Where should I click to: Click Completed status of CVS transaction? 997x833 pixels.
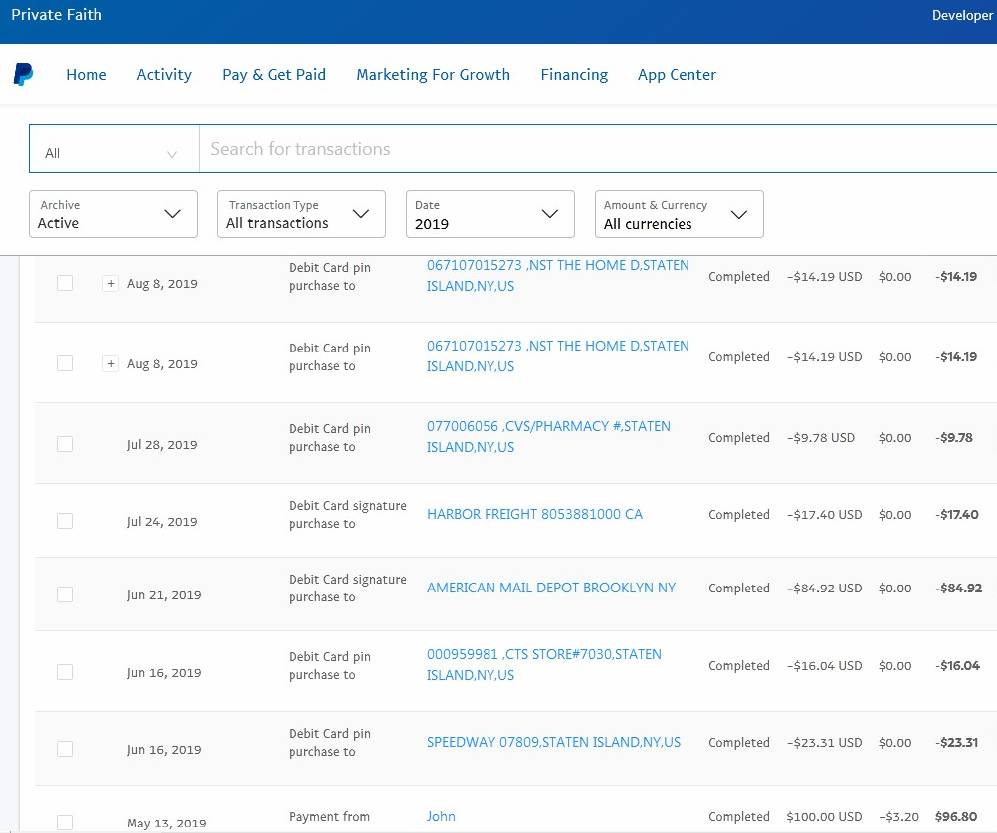coord(739,437)
